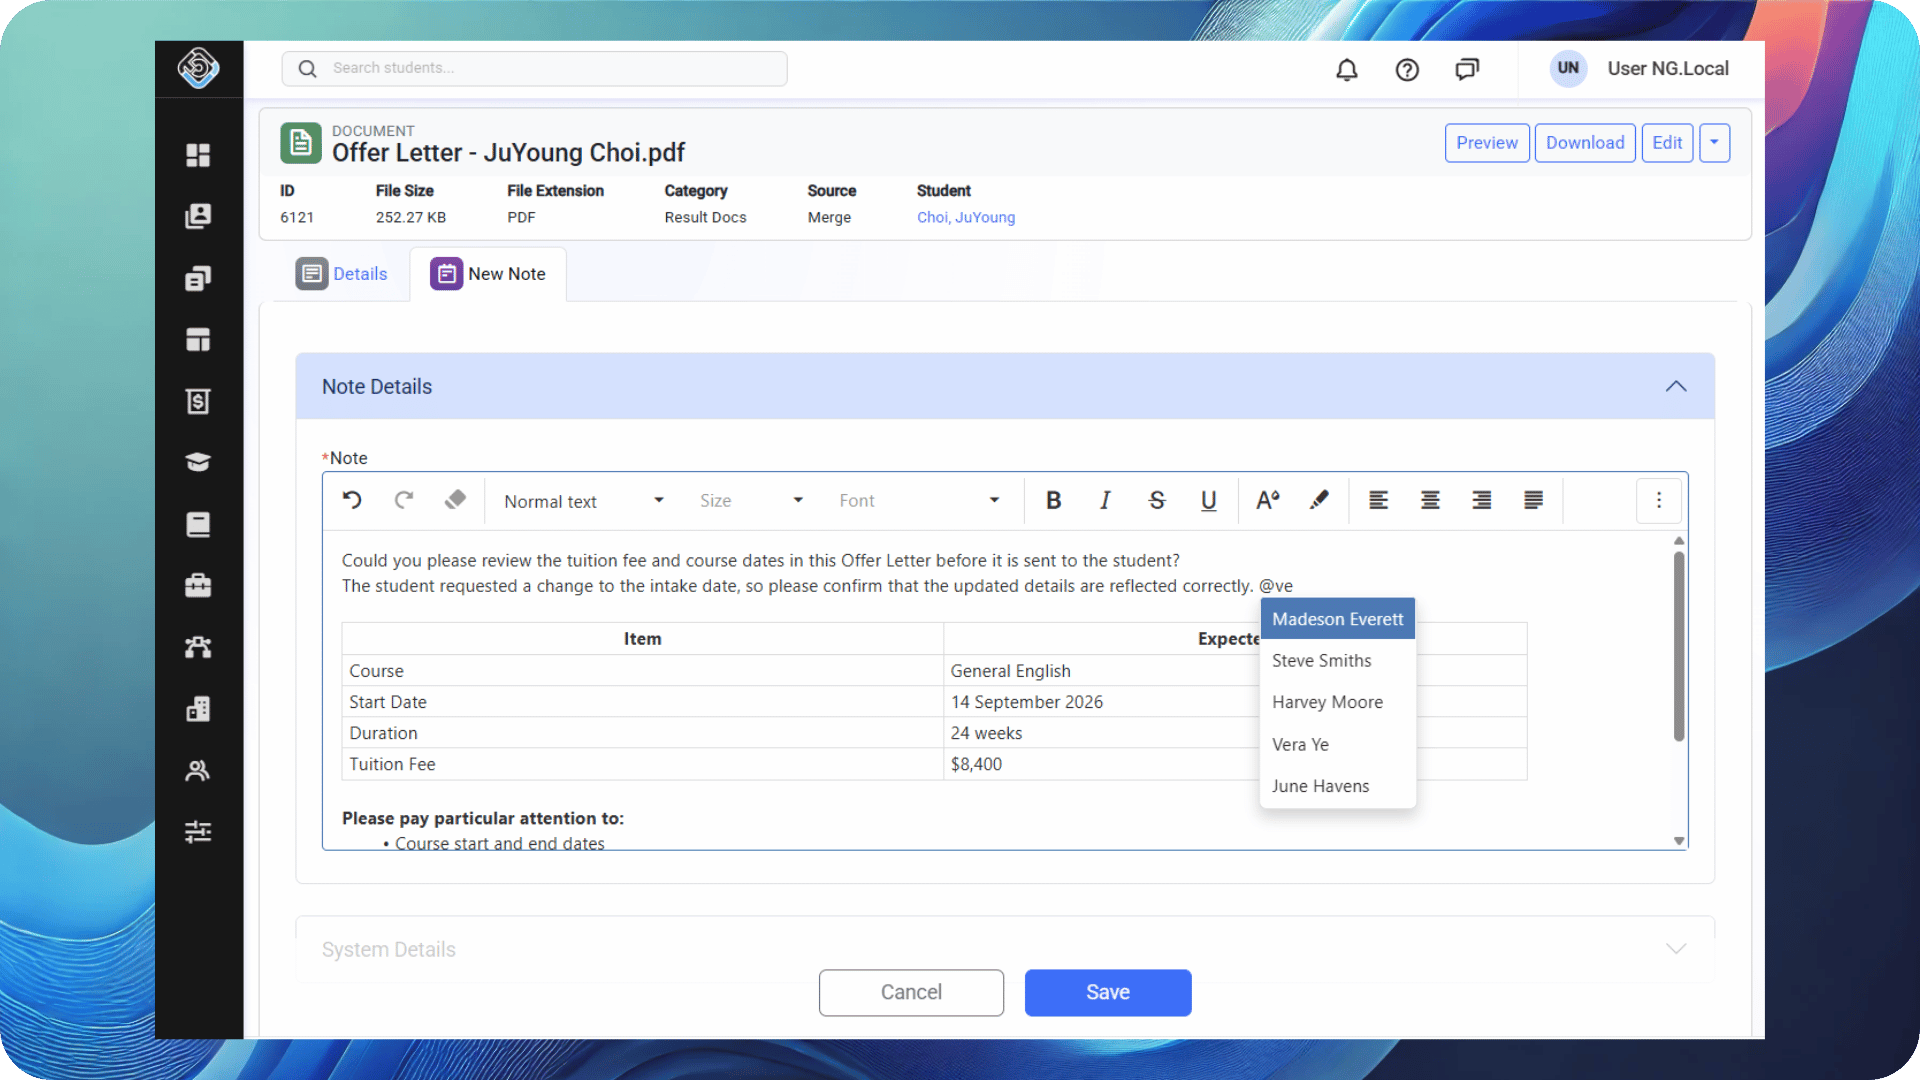Viewport: 1920px width, 1080px height.
Task: Mention June Havens from the list
Action: point(1338,787)
